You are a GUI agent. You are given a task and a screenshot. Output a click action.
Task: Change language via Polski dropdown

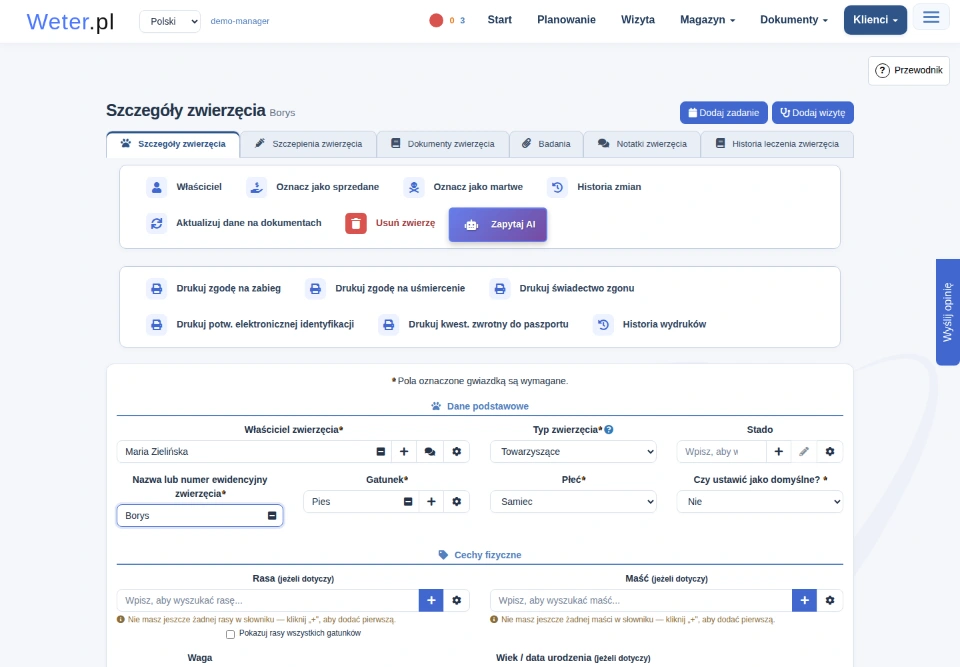[170, 21]
